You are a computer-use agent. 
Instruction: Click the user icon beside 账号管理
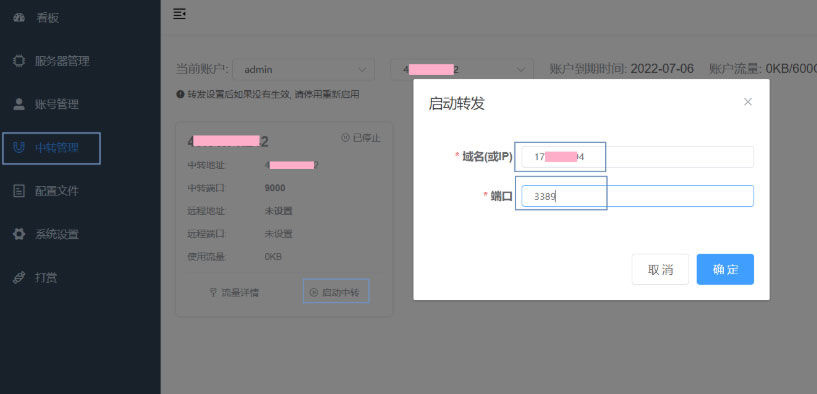[x=19, y=104]
